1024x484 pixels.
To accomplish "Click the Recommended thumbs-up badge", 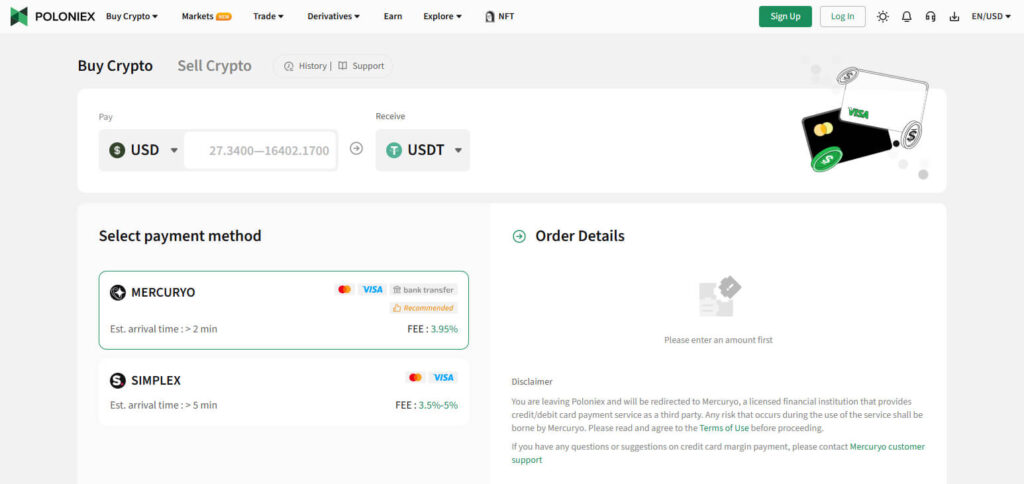I will coord(424,308).
